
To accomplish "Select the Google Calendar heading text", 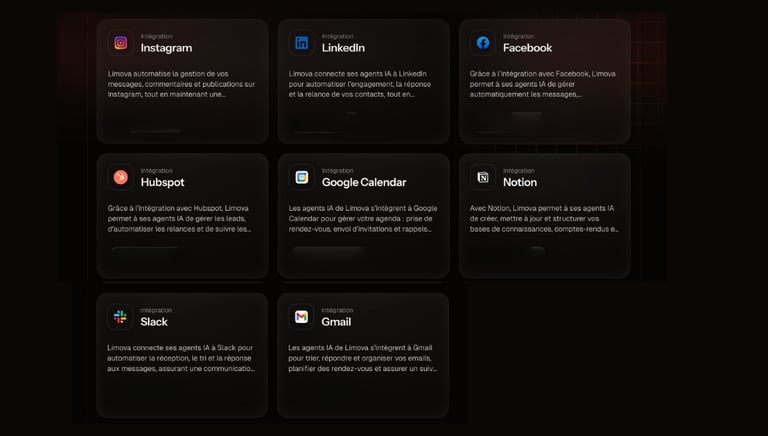I will (364, 183).
